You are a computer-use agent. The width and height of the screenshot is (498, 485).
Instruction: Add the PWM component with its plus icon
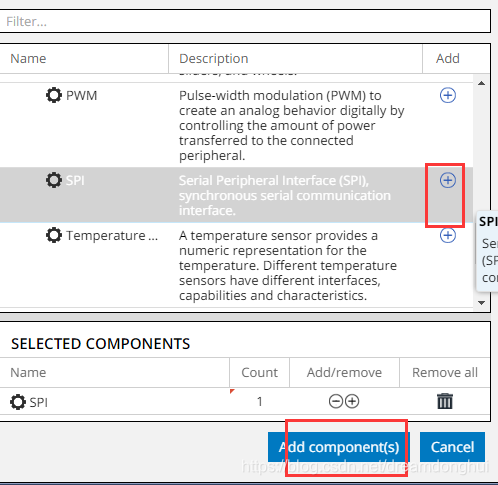click(448, 95)
